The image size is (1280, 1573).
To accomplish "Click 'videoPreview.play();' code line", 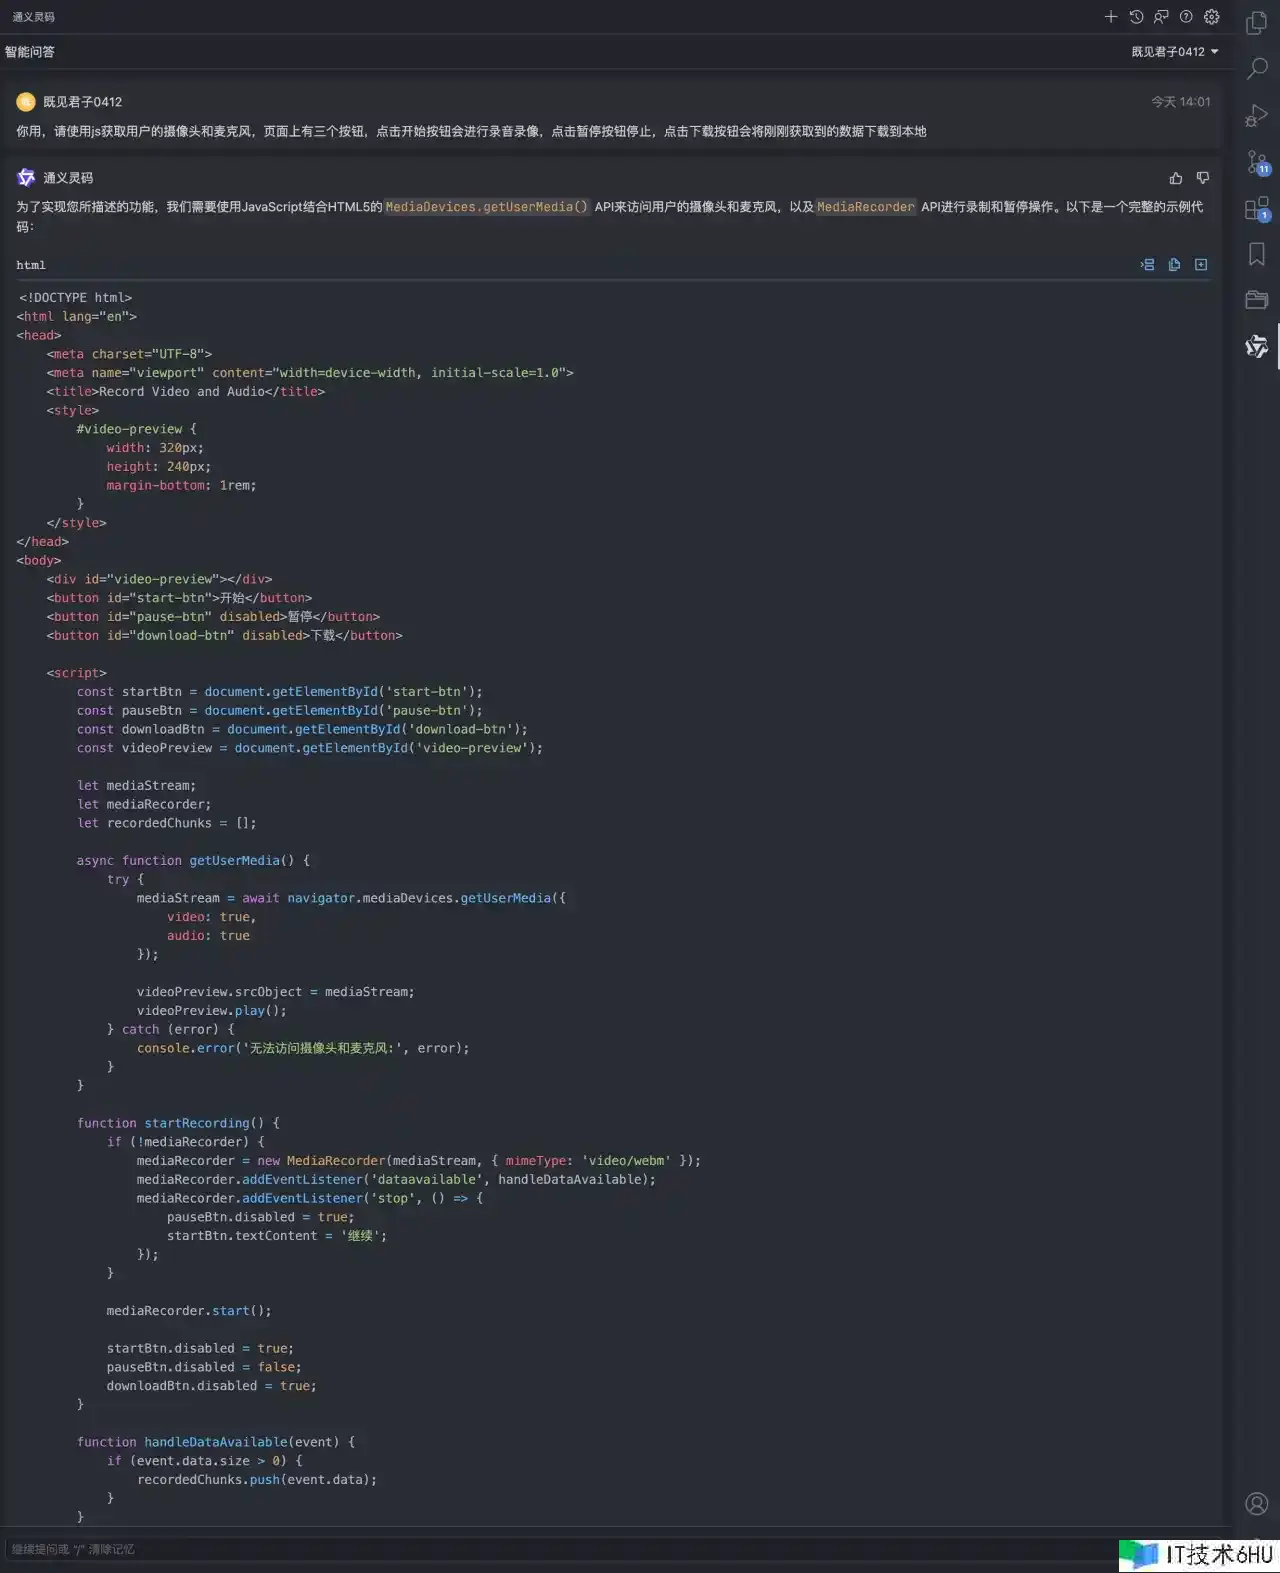I will pos(212,1011).
